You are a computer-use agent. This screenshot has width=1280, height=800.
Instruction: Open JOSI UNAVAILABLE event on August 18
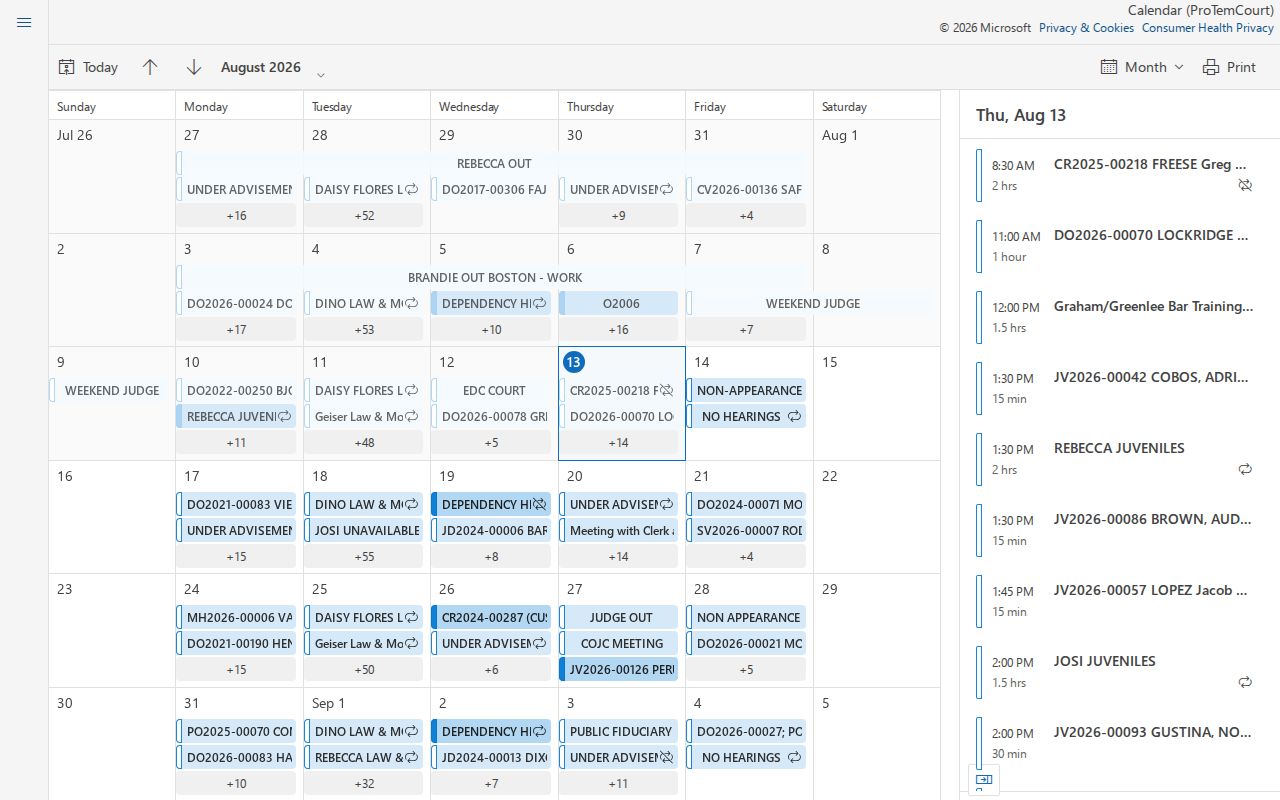(x=364, y=531)
